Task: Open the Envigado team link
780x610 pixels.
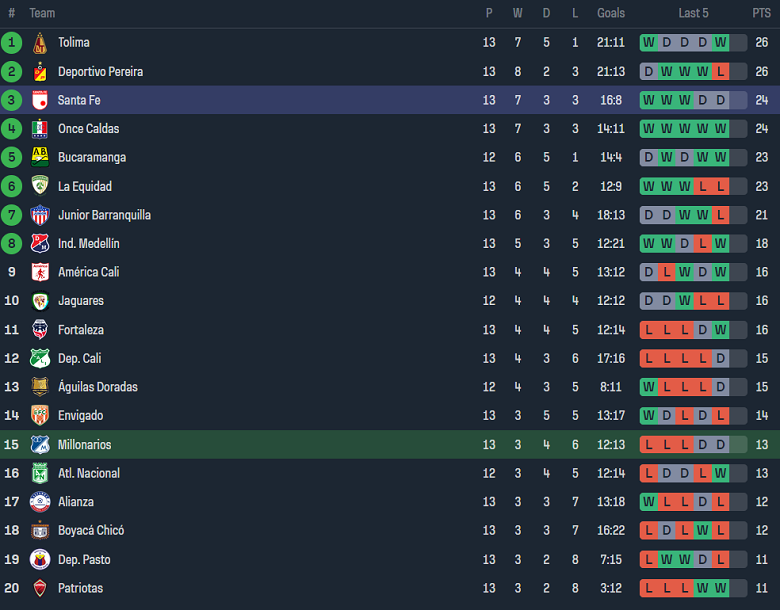Action: point(80,416)
